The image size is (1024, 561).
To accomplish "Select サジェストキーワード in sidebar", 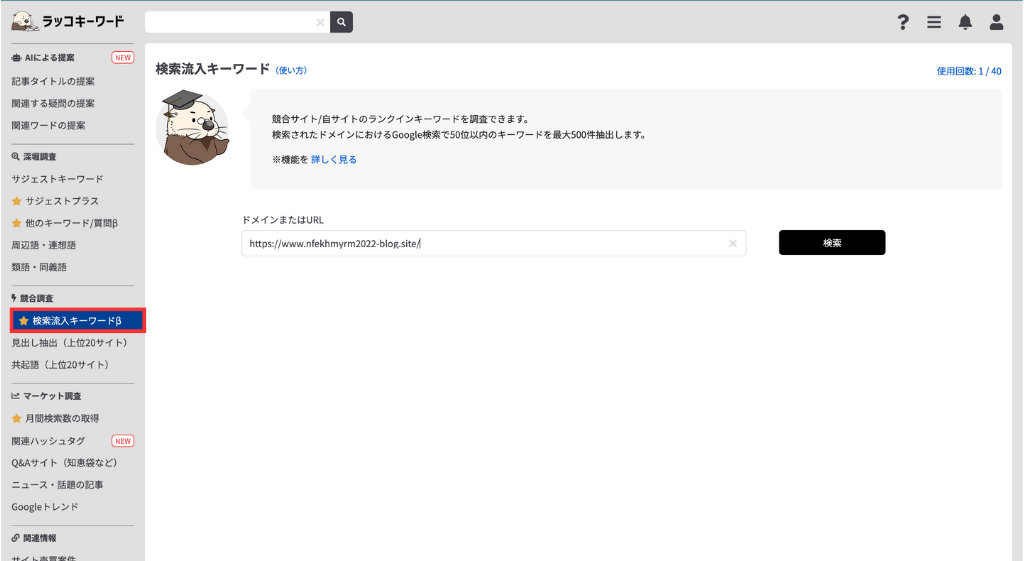I will click(x=57, y=179).
